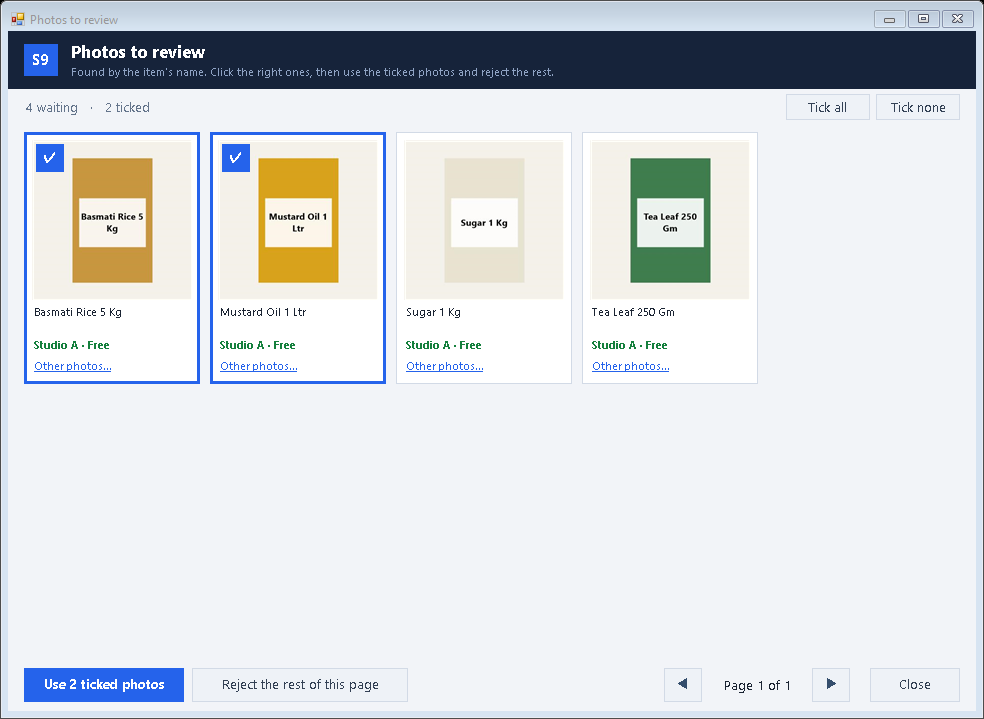Go to the next page arrow
This screenshot has height=719, width=984.
831,684
